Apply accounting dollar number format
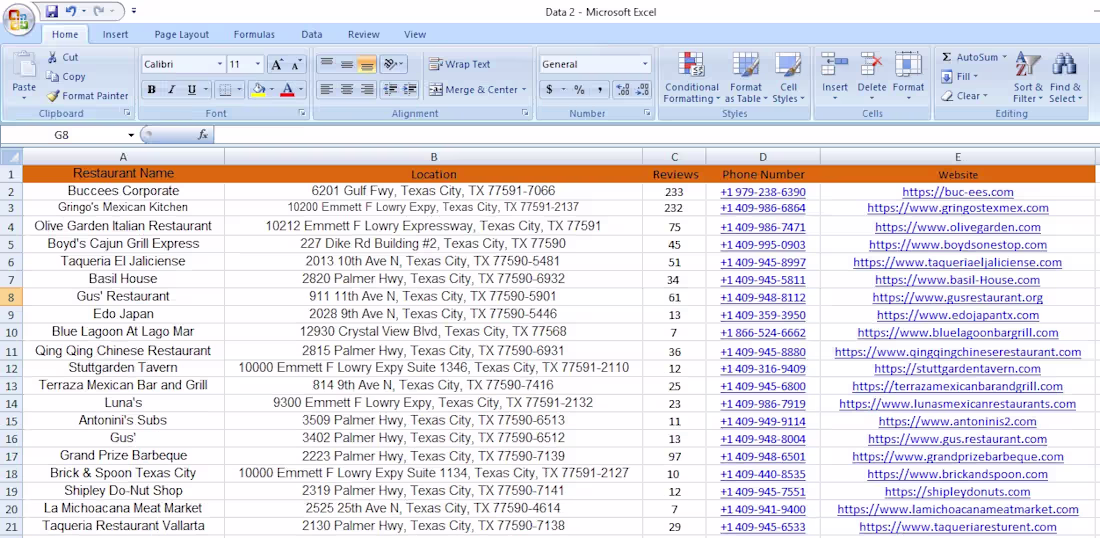 (549, 90)
